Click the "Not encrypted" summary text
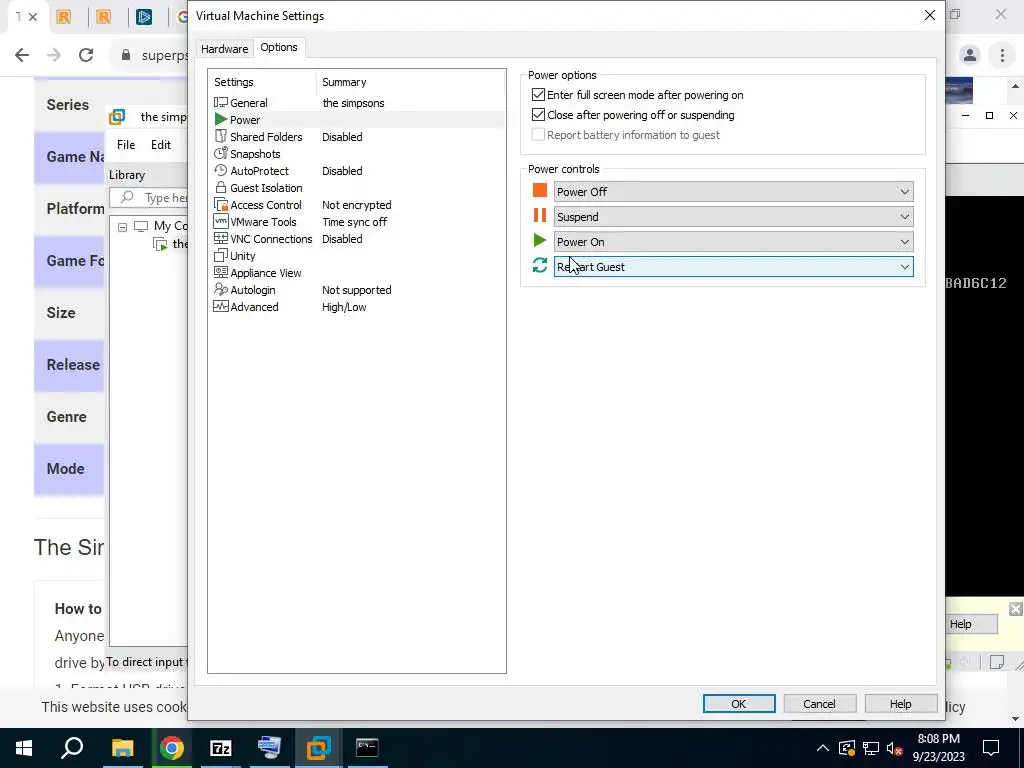The image size is (1024, 768). coord(357,204)
